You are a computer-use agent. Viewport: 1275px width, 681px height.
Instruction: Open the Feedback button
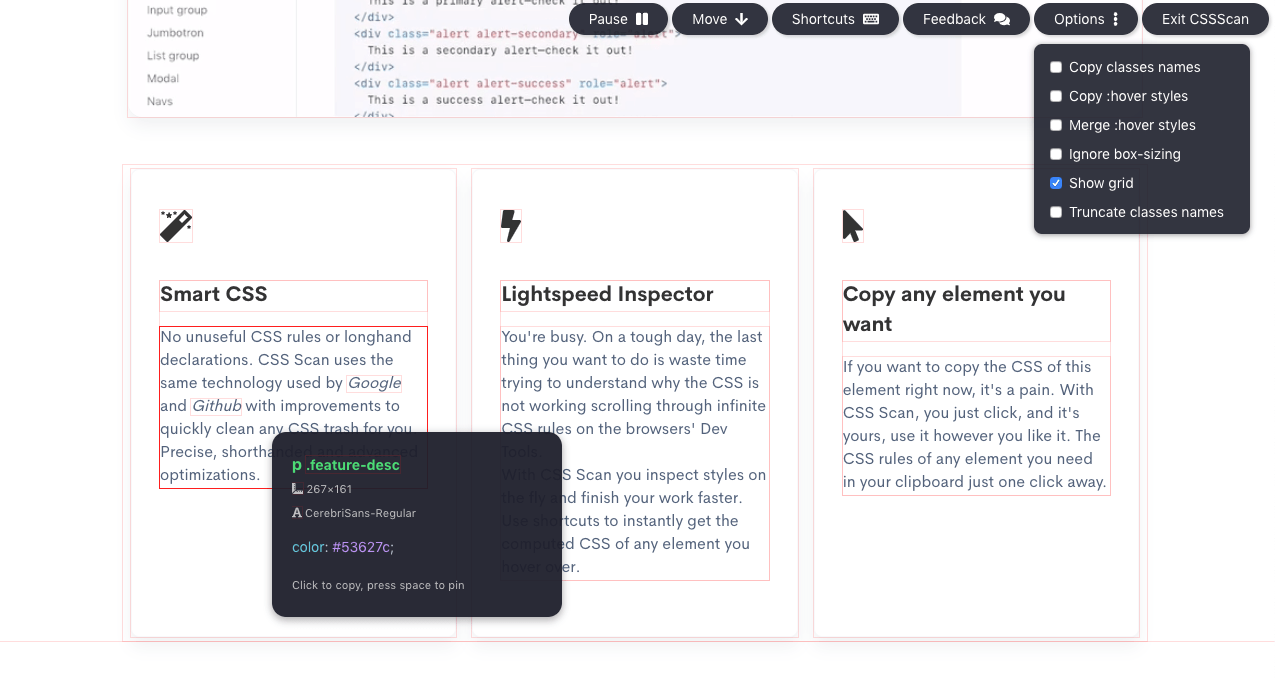click(x=966, y=19)
